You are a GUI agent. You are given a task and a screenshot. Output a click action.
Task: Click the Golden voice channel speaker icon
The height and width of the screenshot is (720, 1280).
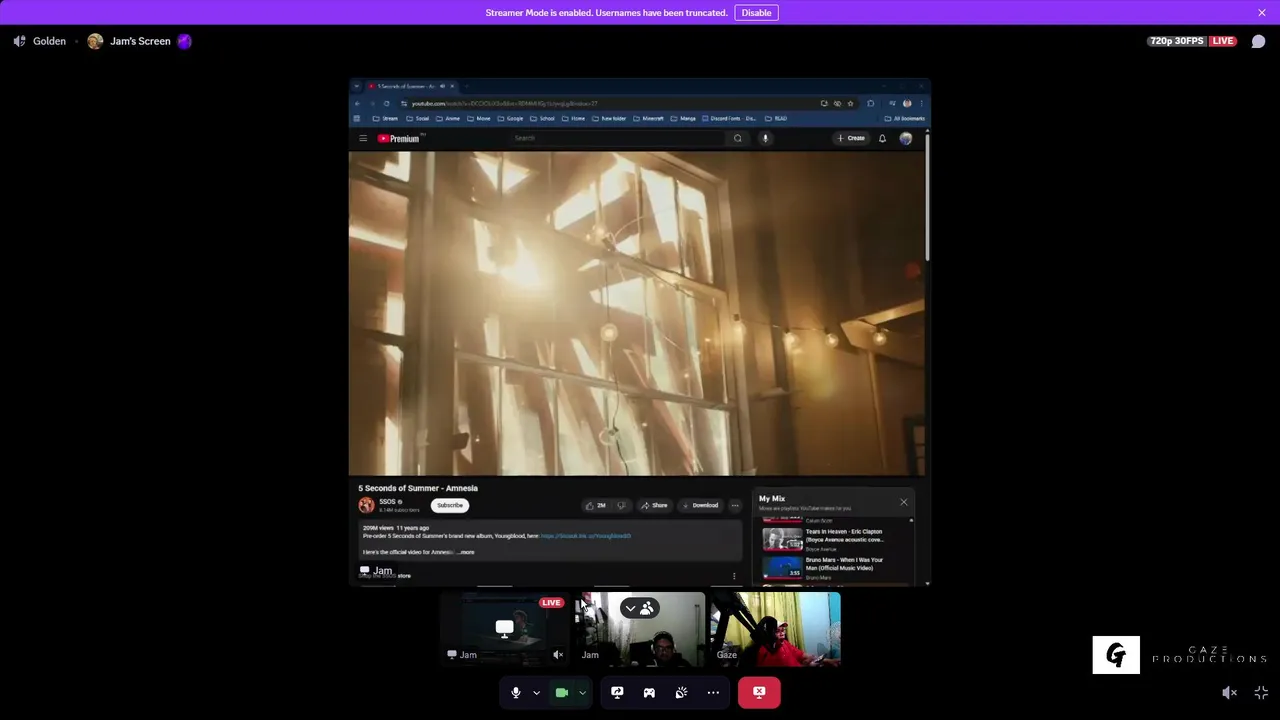(19, 41)
